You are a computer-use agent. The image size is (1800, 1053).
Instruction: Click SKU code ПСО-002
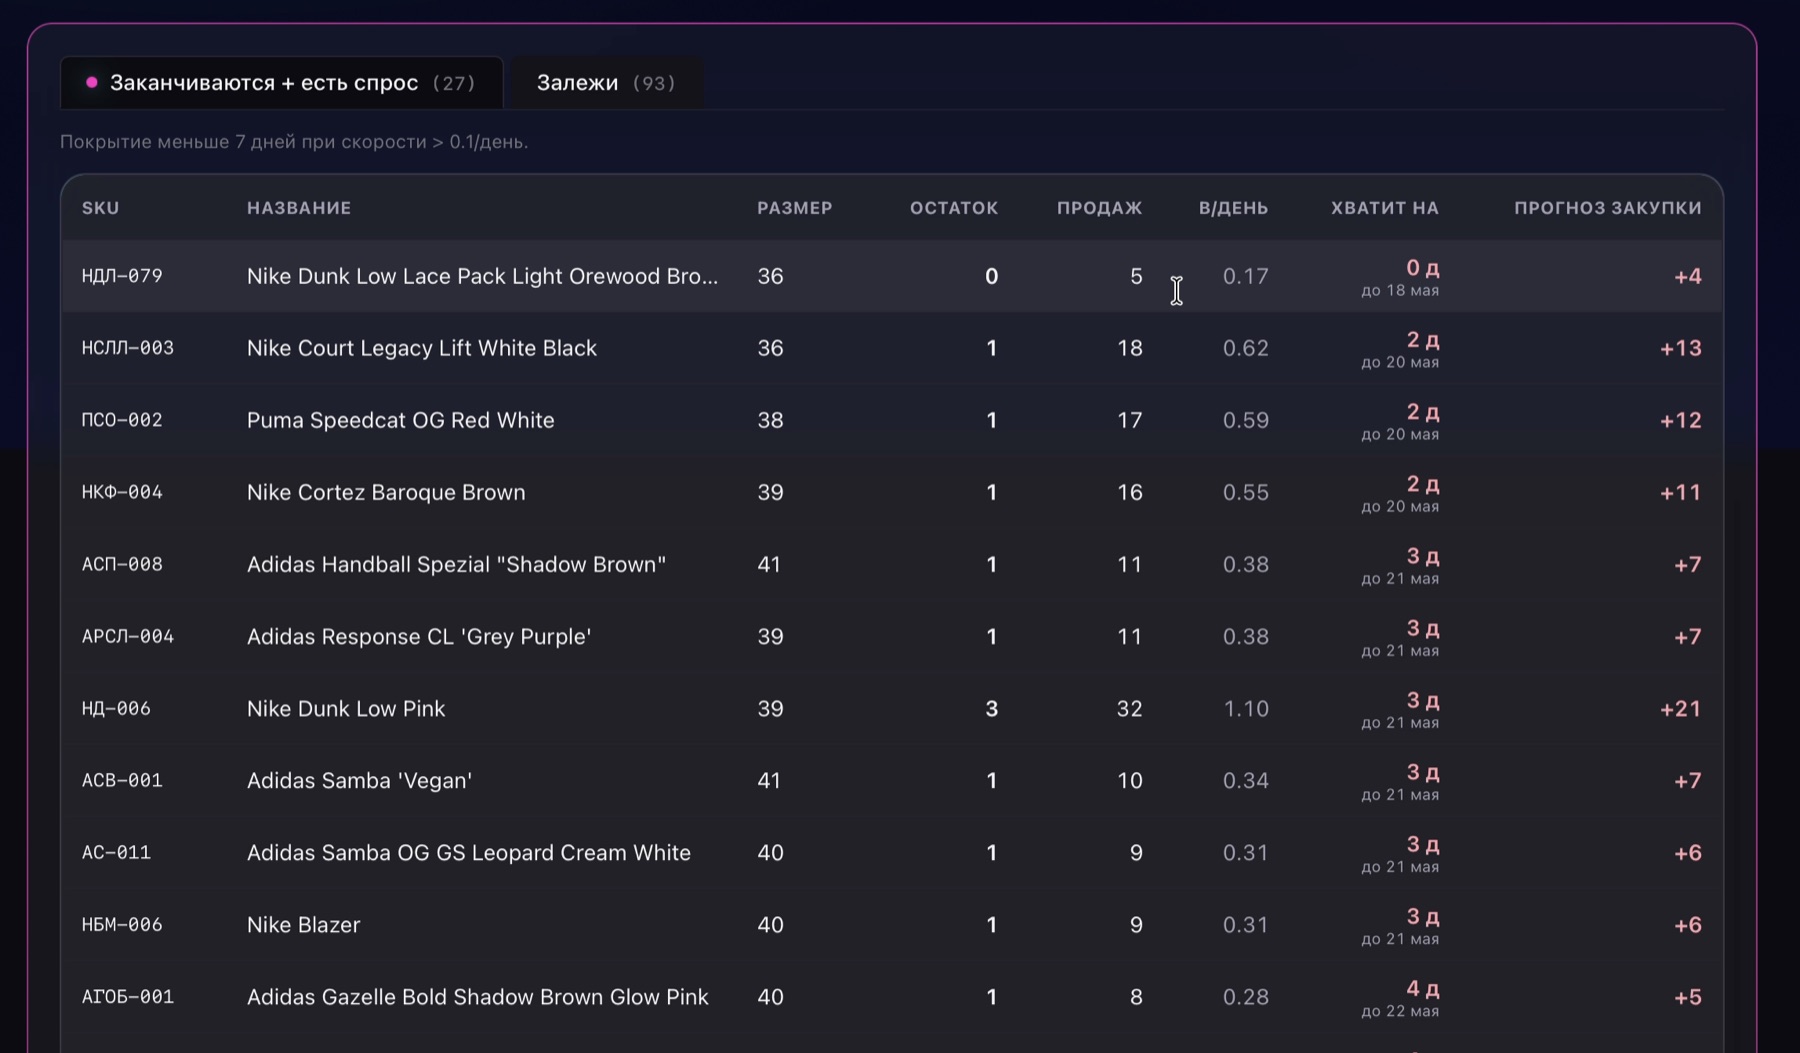[x=122, y=420]
